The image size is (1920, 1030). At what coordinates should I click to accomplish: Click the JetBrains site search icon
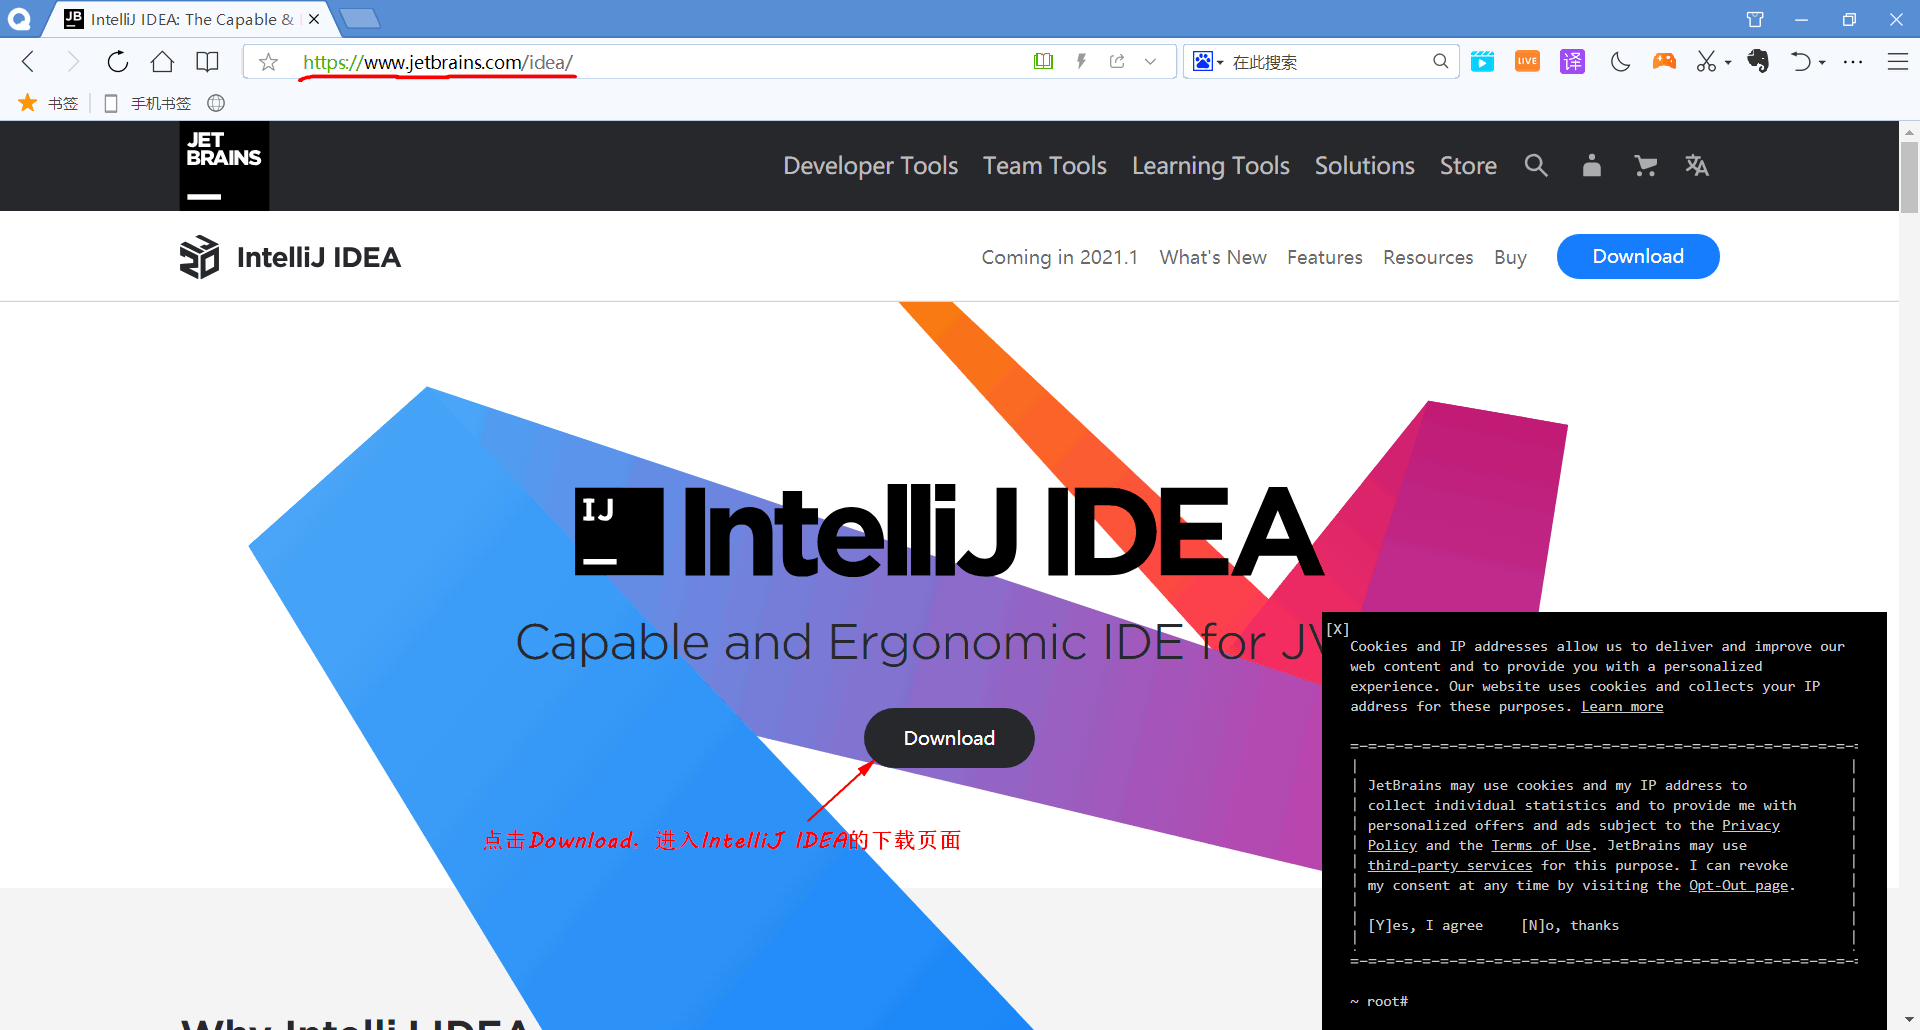(x=1536, y=166)
